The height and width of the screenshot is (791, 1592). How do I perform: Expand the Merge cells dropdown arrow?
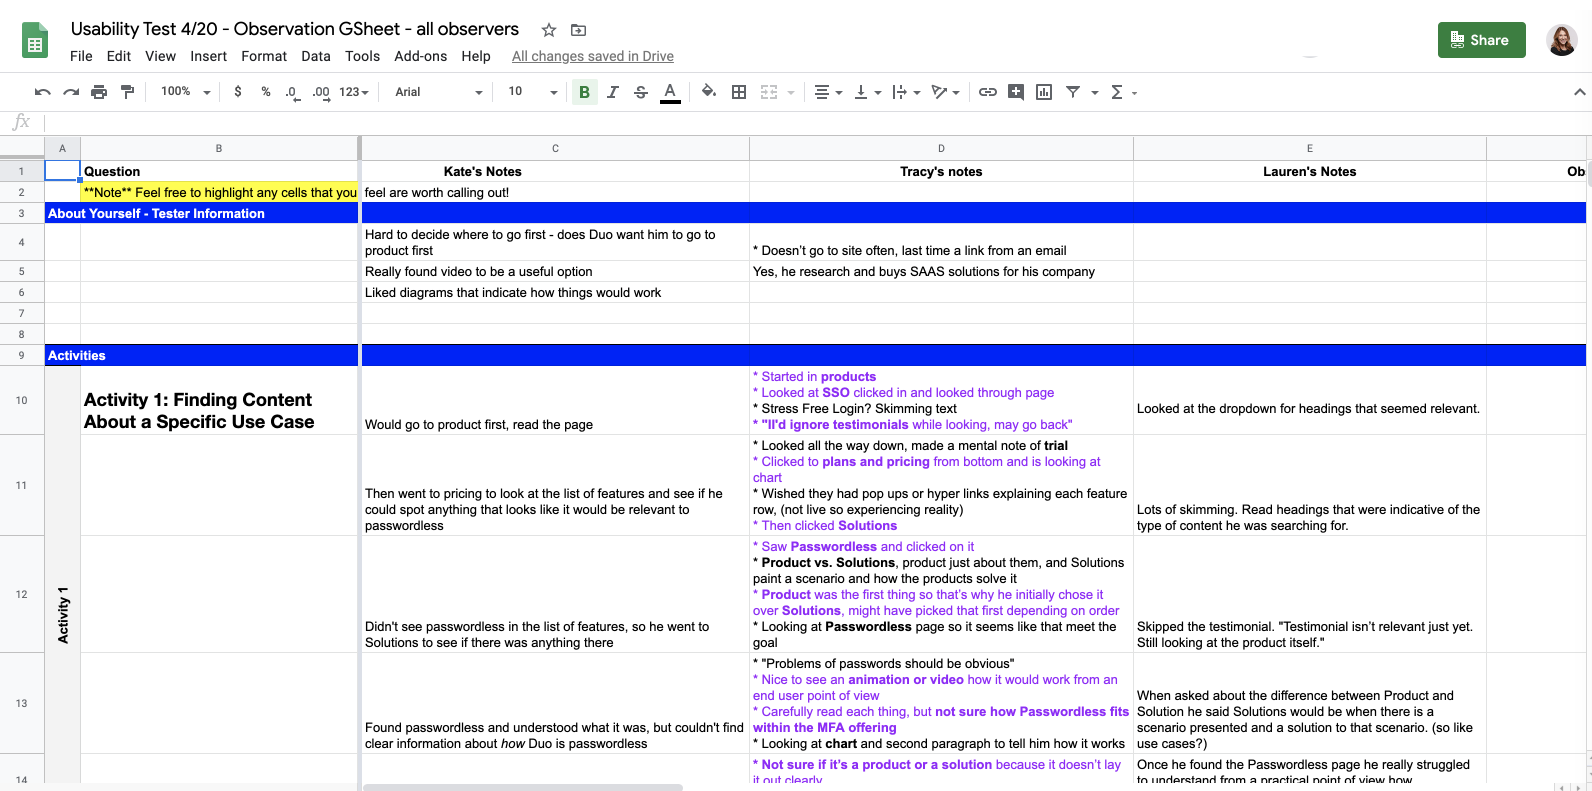pos(791,92)
